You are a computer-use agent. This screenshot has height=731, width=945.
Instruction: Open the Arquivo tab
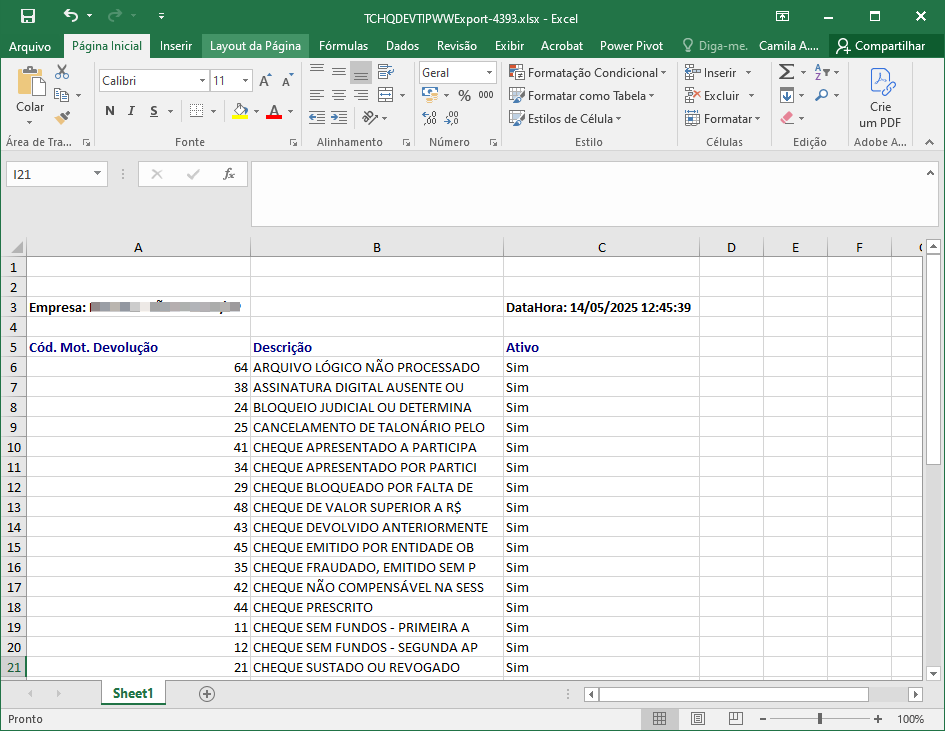[30, 46]
